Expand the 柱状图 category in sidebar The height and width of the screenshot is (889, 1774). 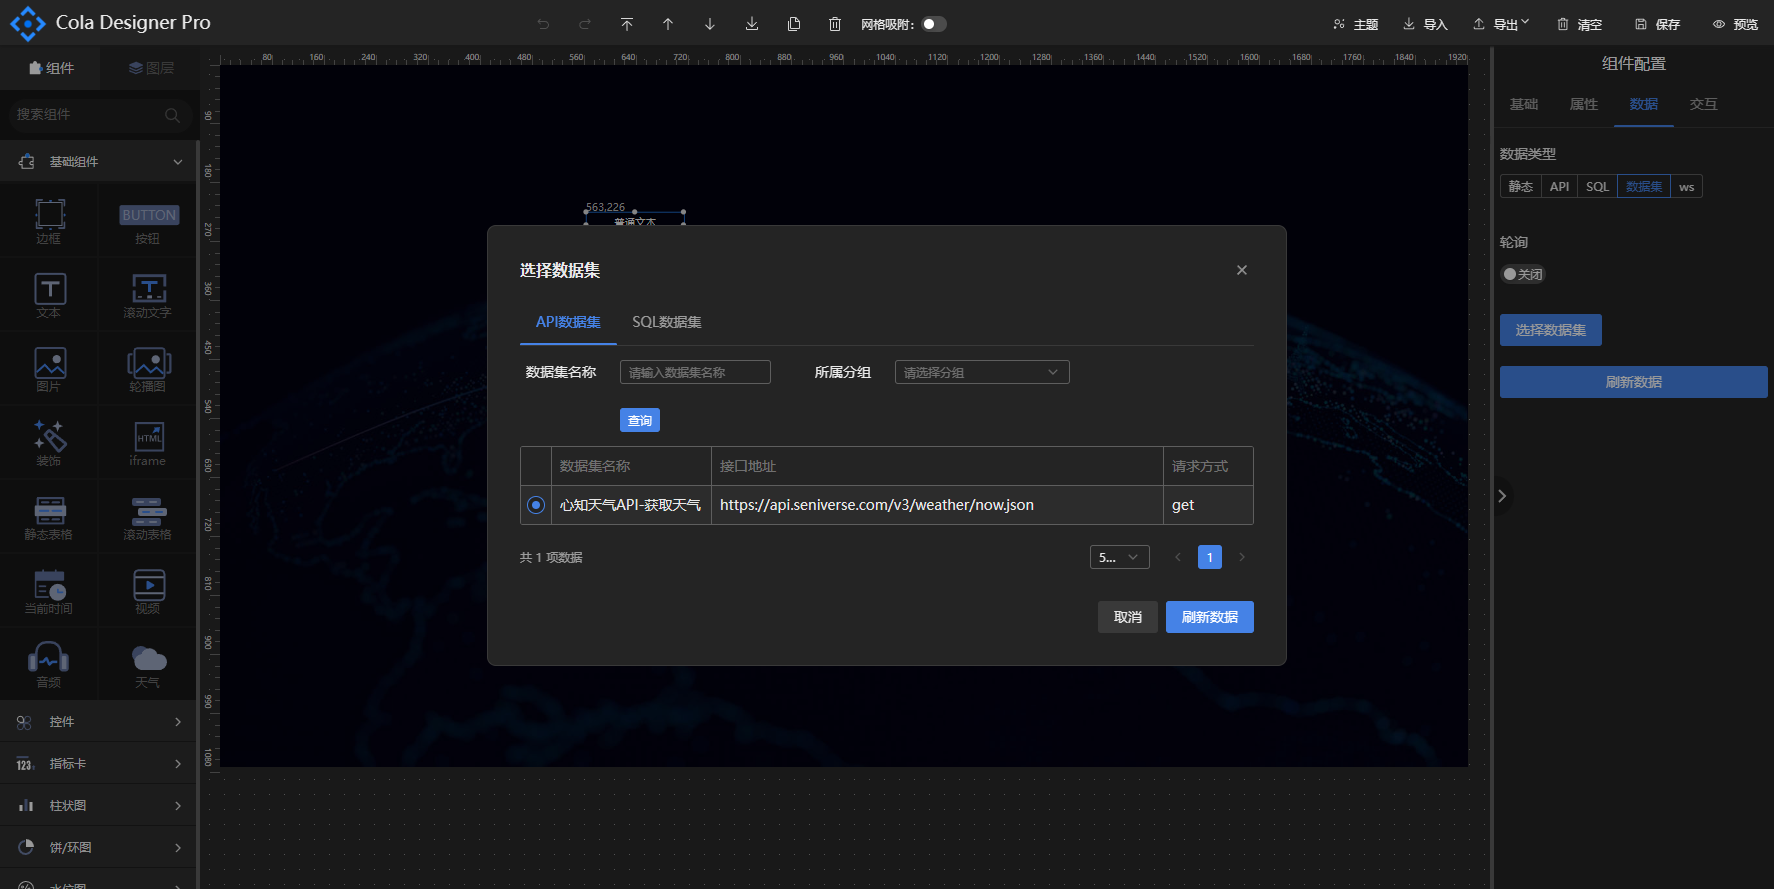coord(98,805)
